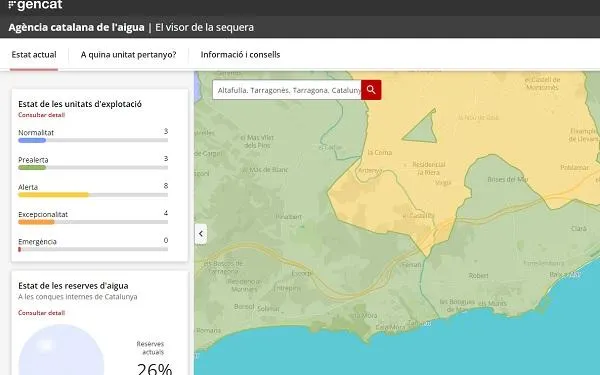This screenshot has height=375, width=600.
Task: Switch to A quina unitat pertanyo? tab
Action: coord(128,55)
